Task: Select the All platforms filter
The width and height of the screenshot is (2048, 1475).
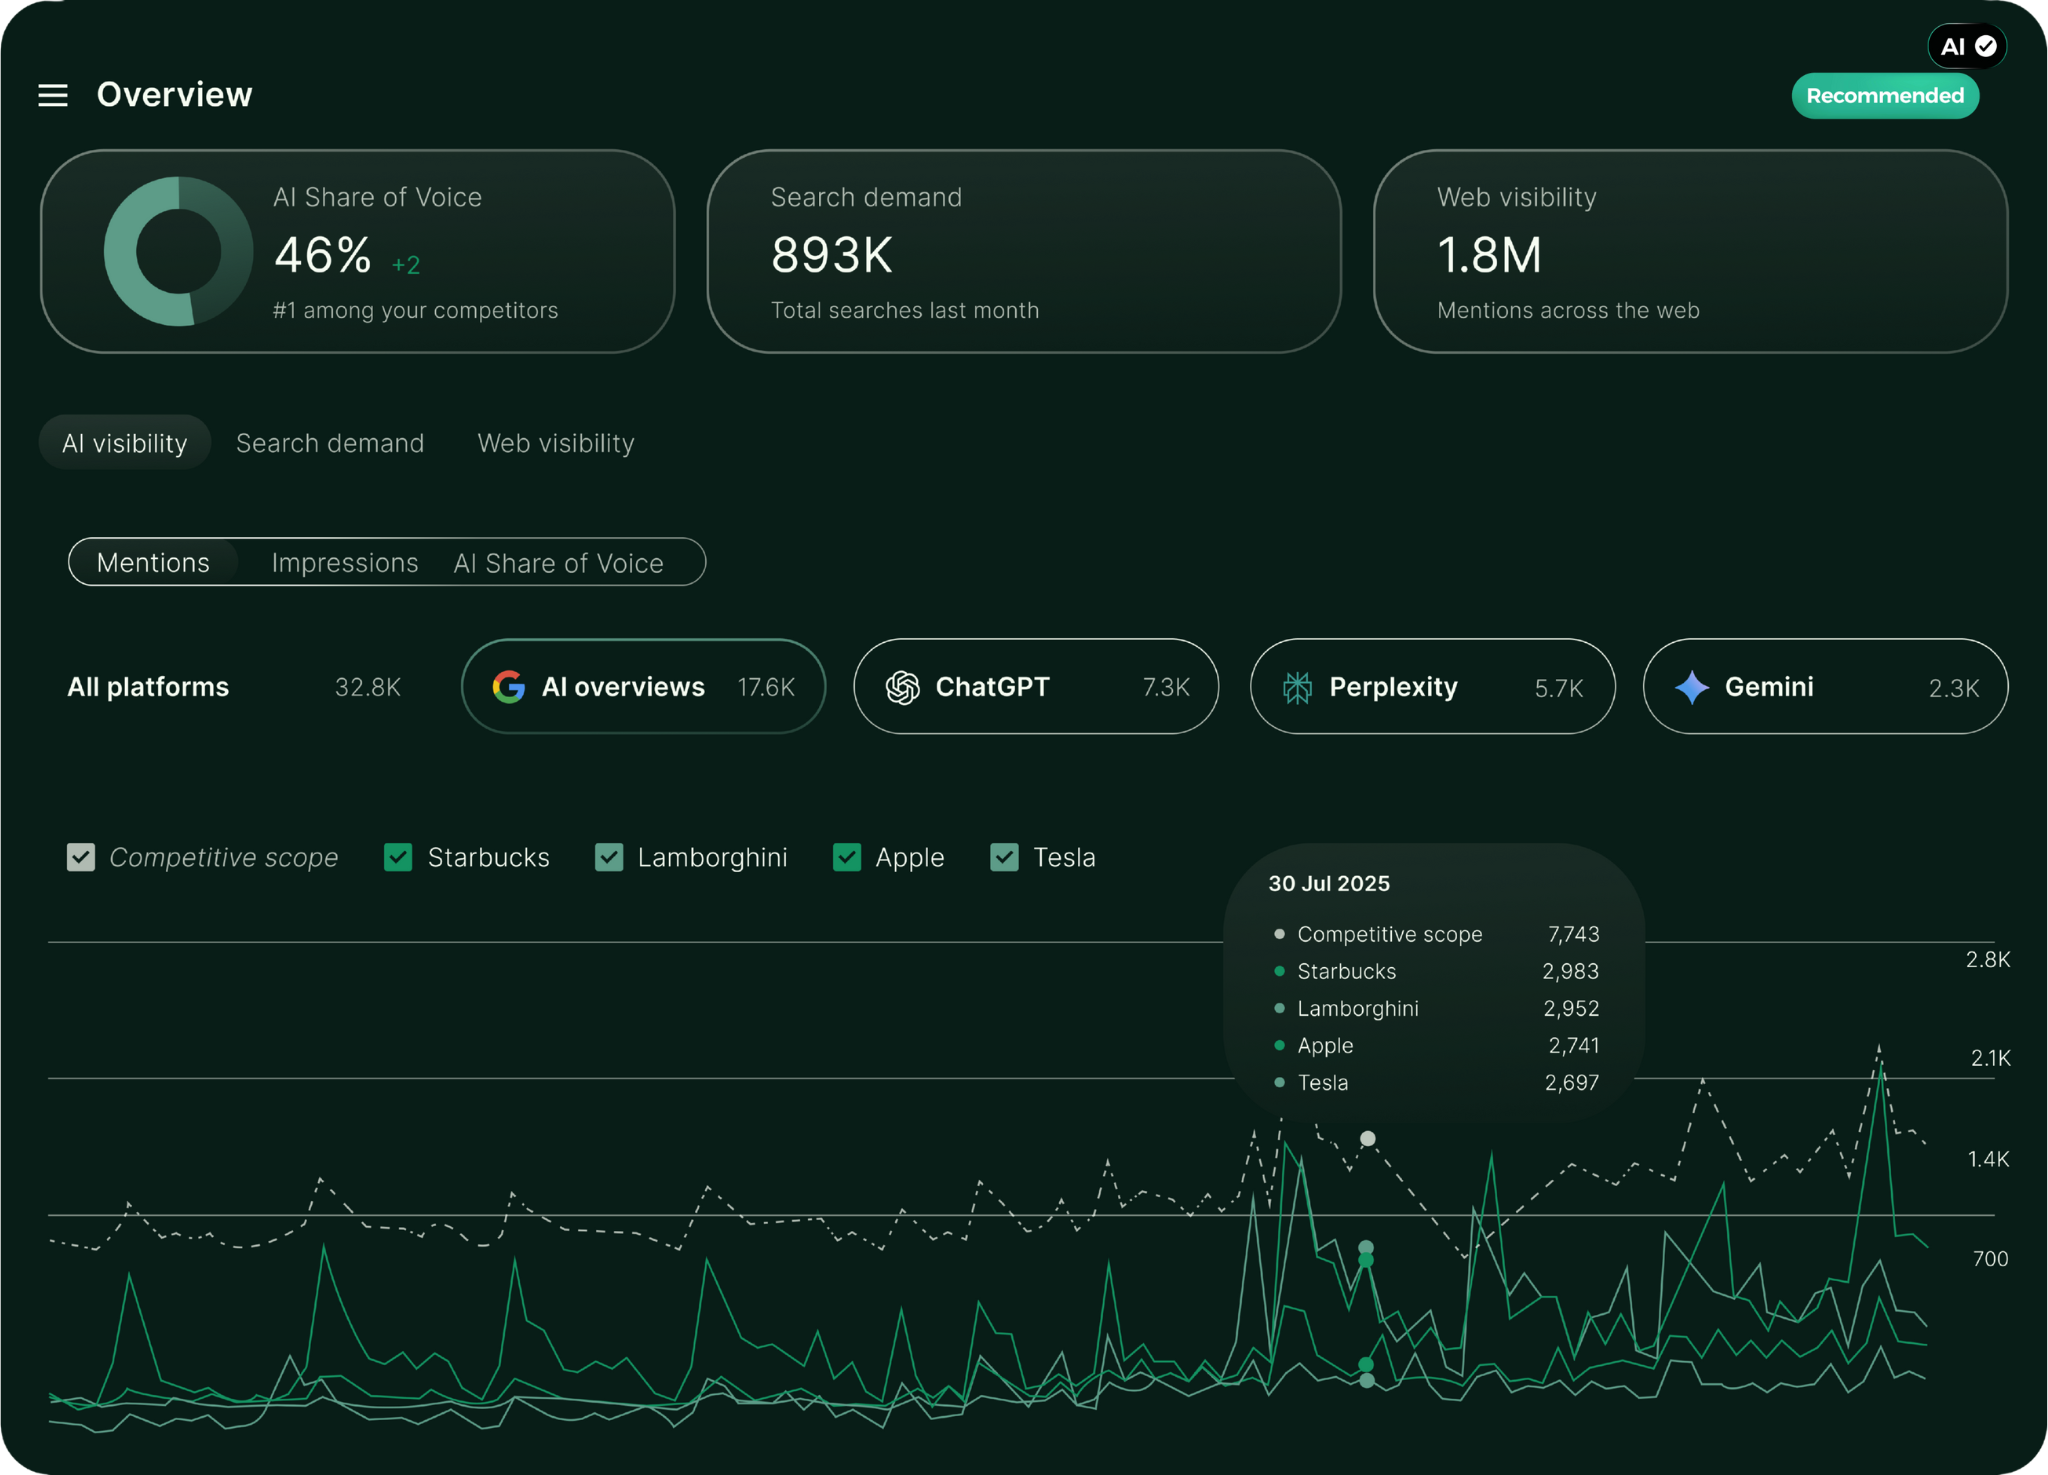Action: click(x=148, y=687)
